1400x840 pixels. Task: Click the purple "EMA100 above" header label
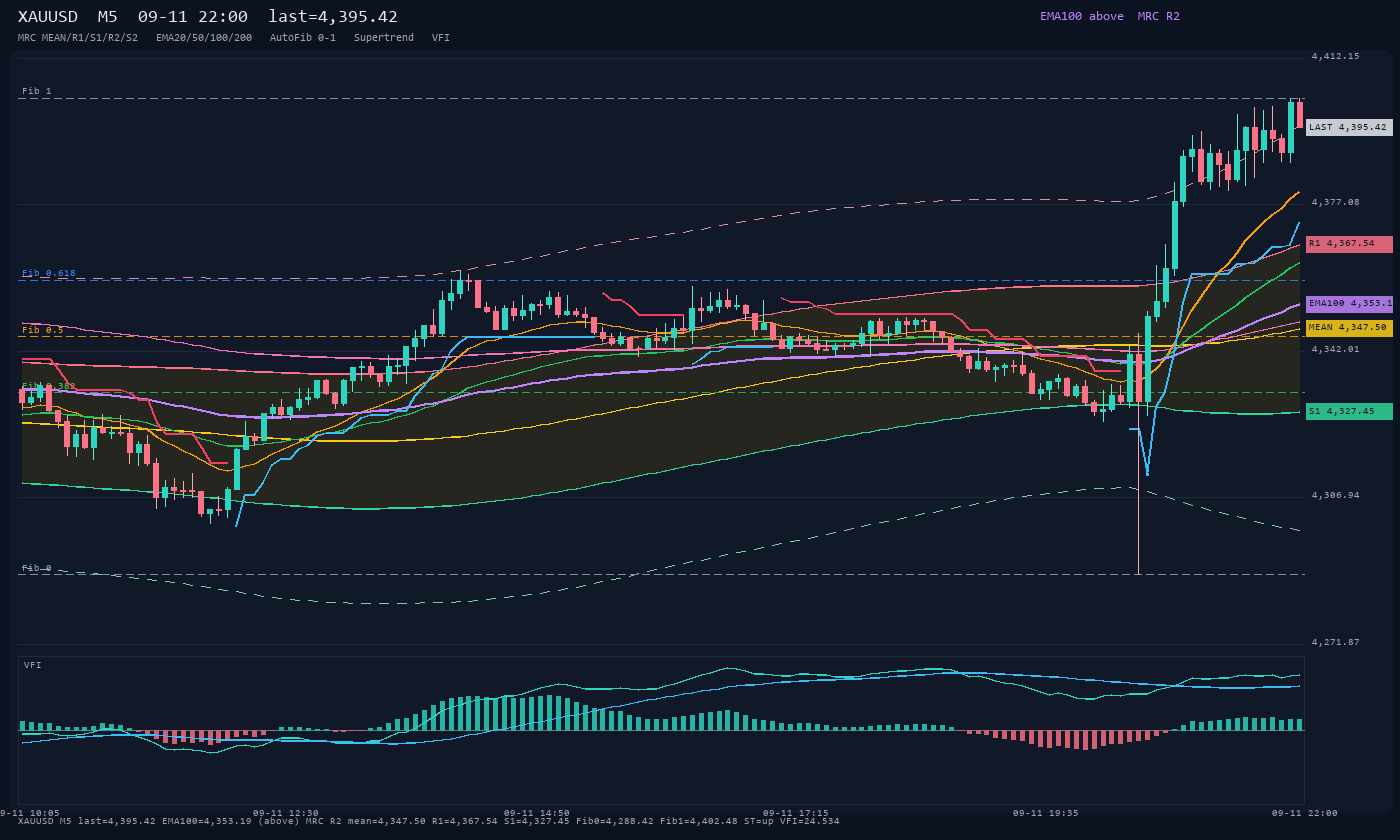[1081, 16]
